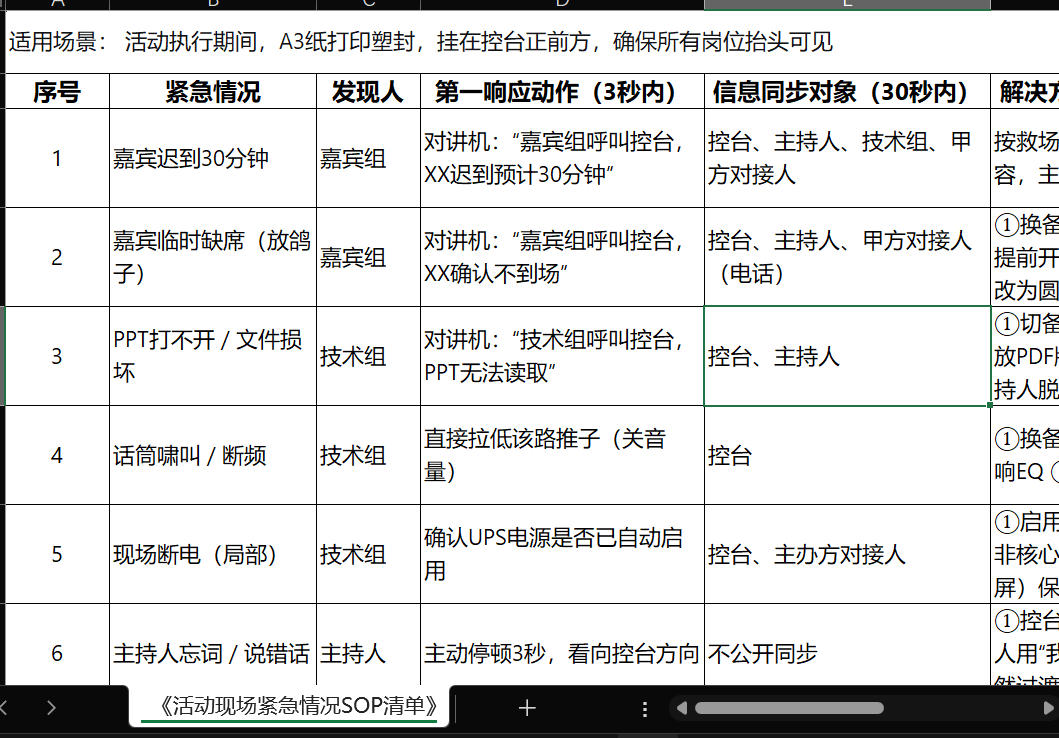Screen dimensions: 1059x738
Task: Go to previous sheet tab arrow
Action: [3, 708]
